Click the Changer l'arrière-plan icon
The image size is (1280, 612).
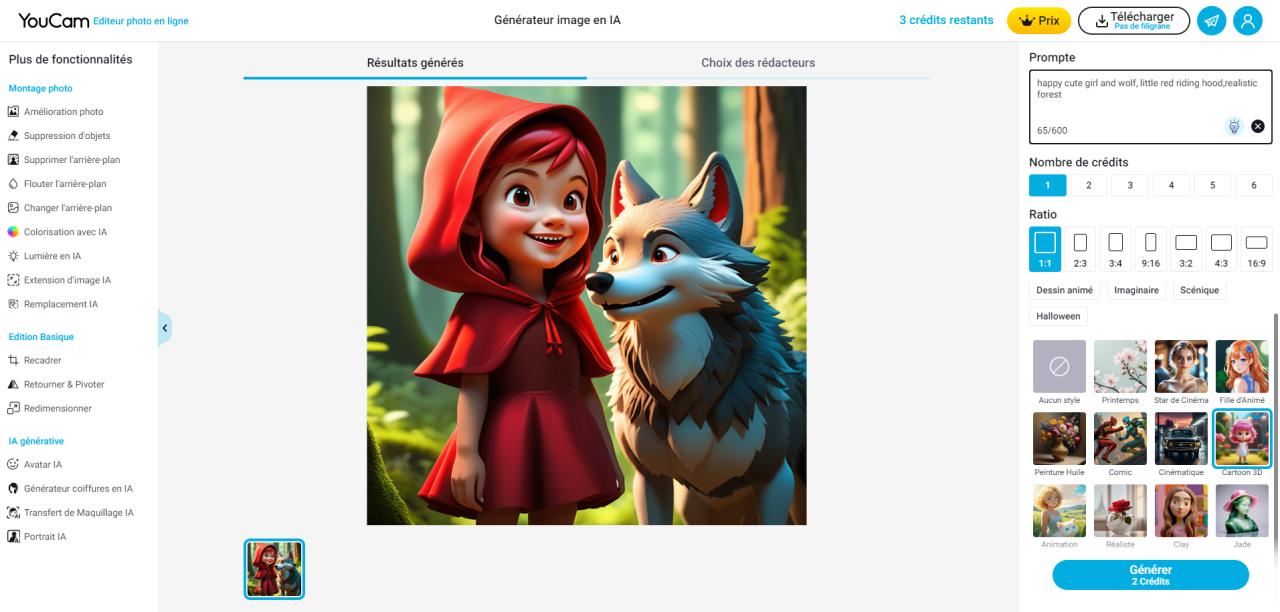(14, 208)
